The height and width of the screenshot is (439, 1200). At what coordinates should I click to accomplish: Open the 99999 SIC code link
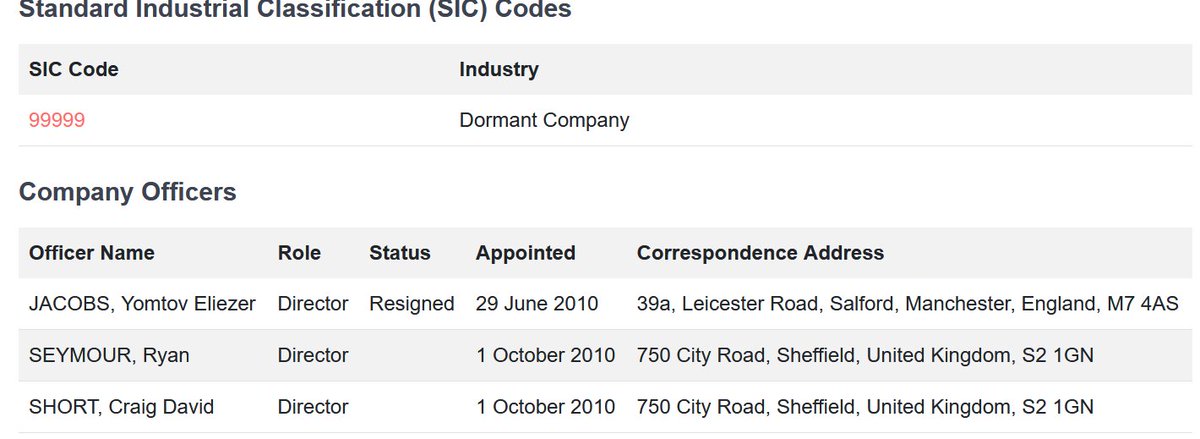pos(57,121)
